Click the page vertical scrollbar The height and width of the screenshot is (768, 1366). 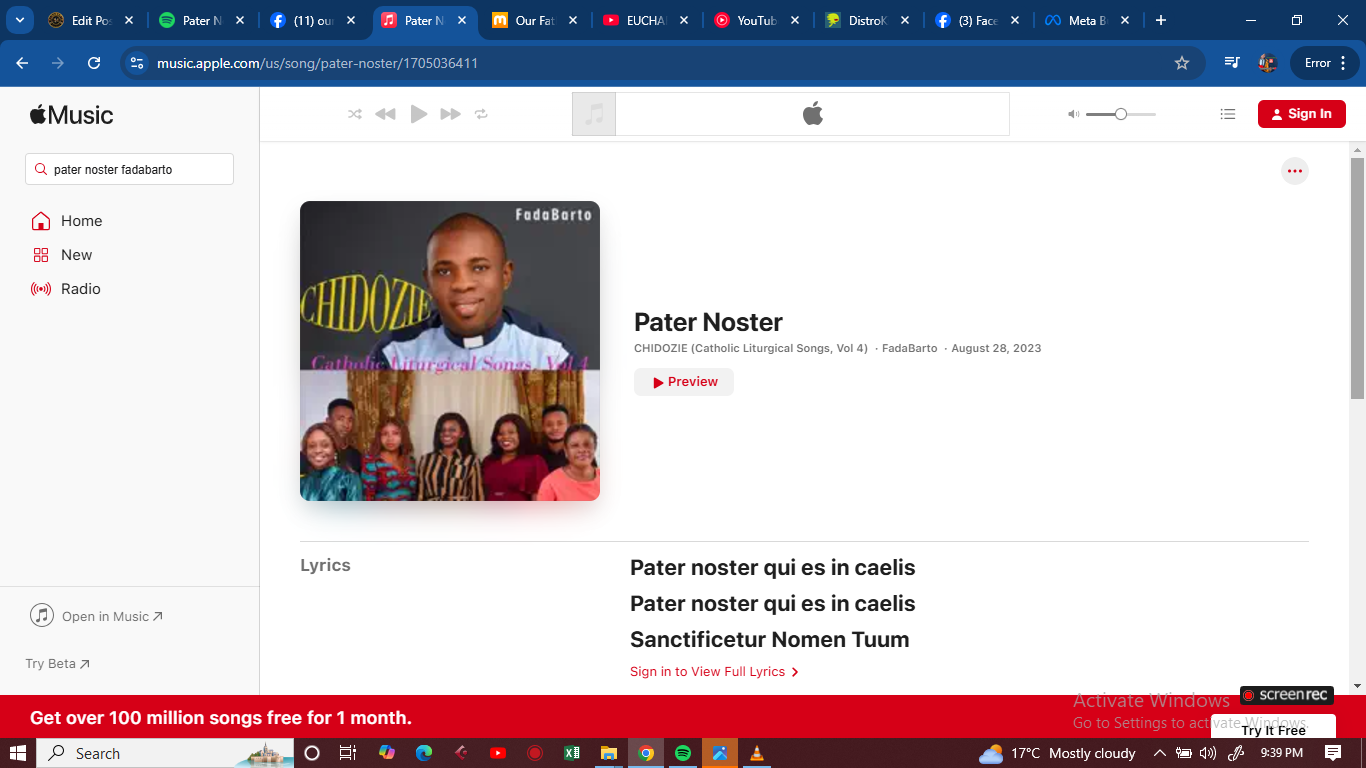pos(1357,278)
